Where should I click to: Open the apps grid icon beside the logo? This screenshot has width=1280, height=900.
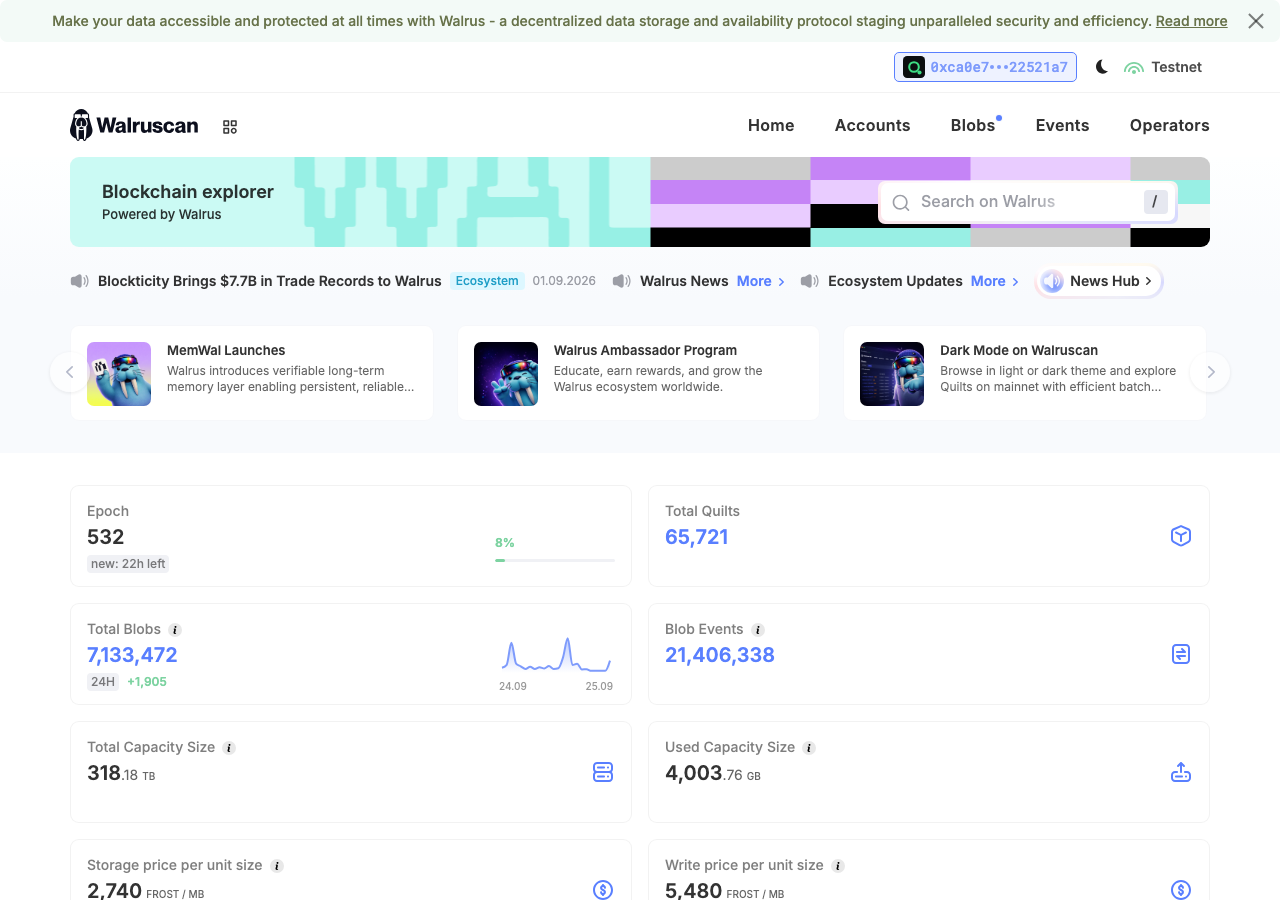pos(230,127)
